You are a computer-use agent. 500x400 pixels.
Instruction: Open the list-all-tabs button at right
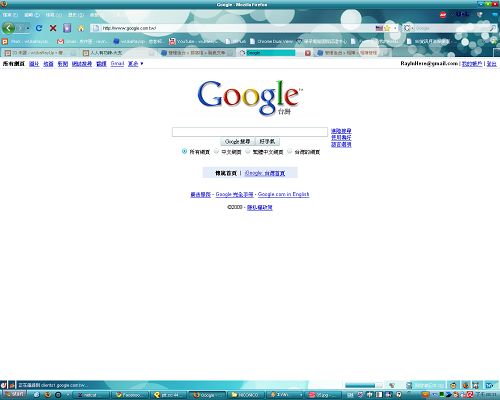pyautogui.click(x=496, y=53)
